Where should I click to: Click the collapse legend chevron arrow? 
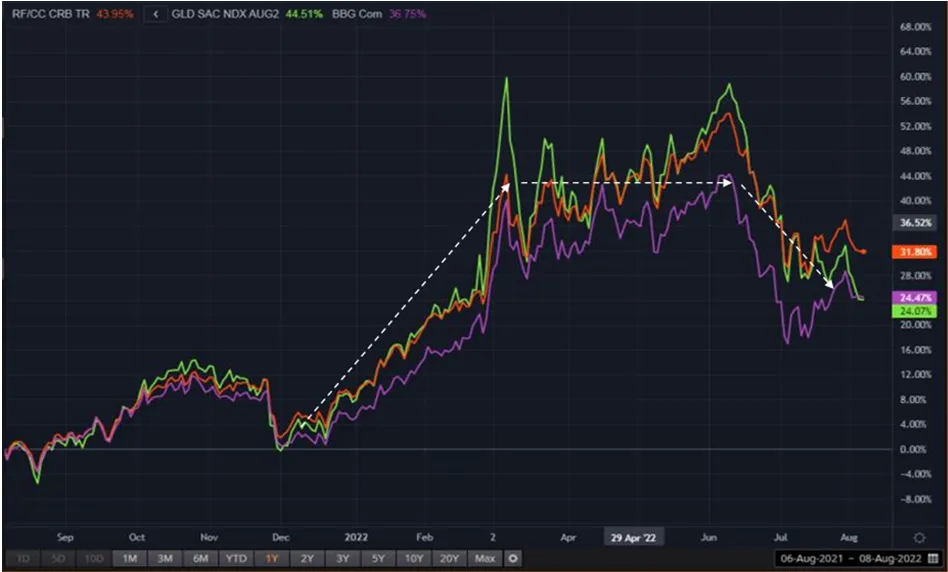155,15
